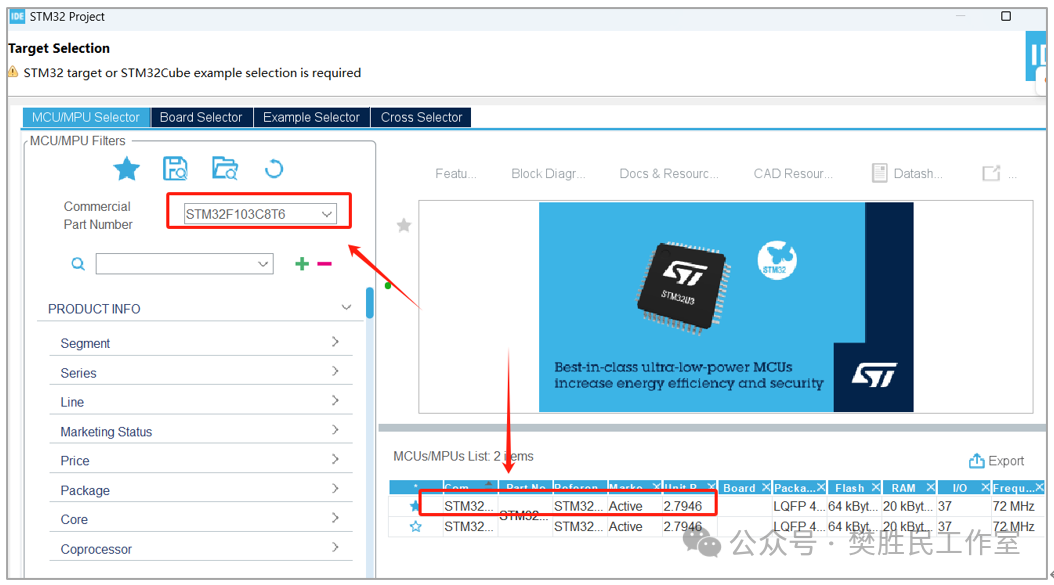The height and width of the screenshot is (585, 1054).
Task: Open the Datash... datasheet button
Action: [x=907, y=173]
